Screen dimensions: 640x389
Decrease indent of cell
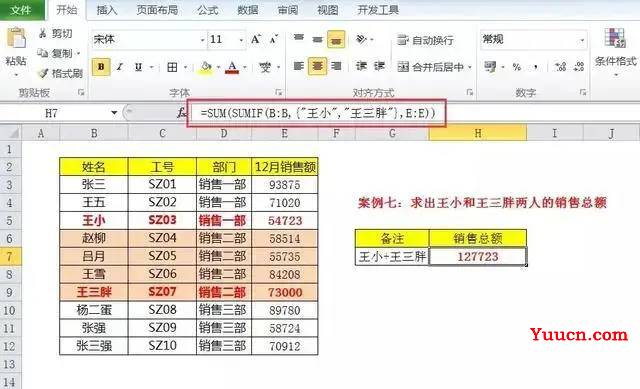361,66
